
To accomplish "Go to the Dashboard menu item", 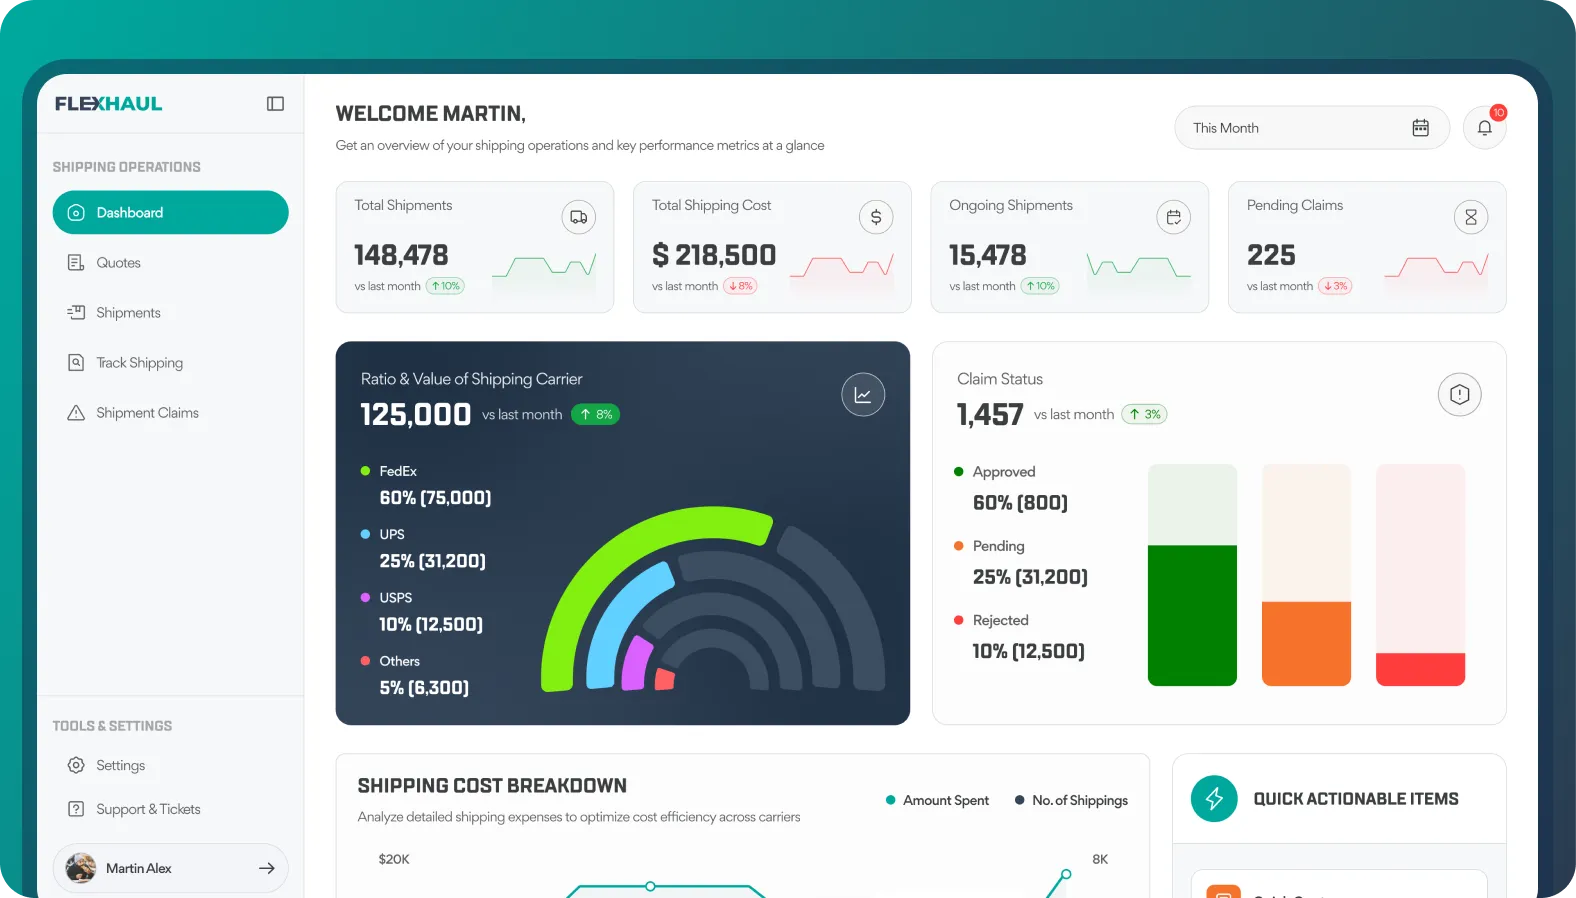I will point(171,213).
